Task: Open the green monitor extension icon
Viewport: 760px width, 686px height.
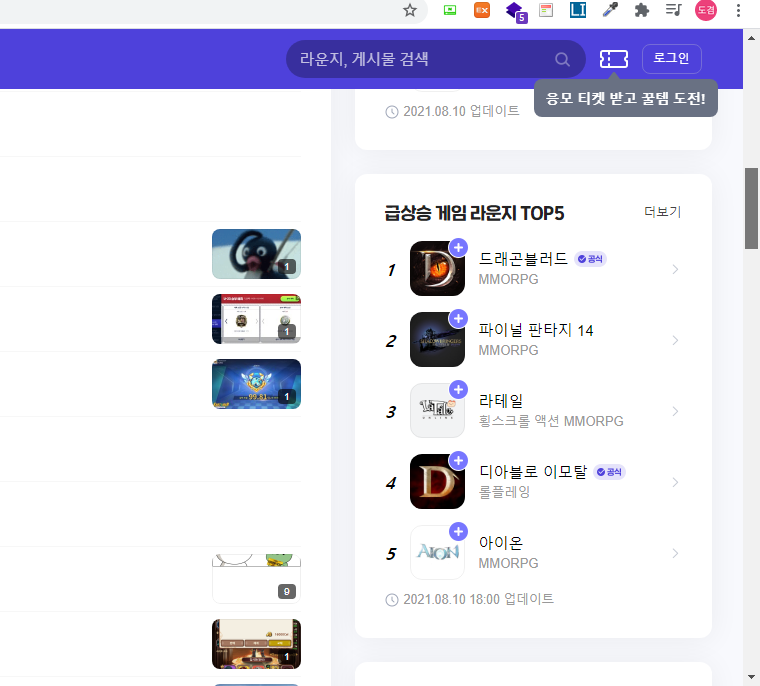Action: 450,10
